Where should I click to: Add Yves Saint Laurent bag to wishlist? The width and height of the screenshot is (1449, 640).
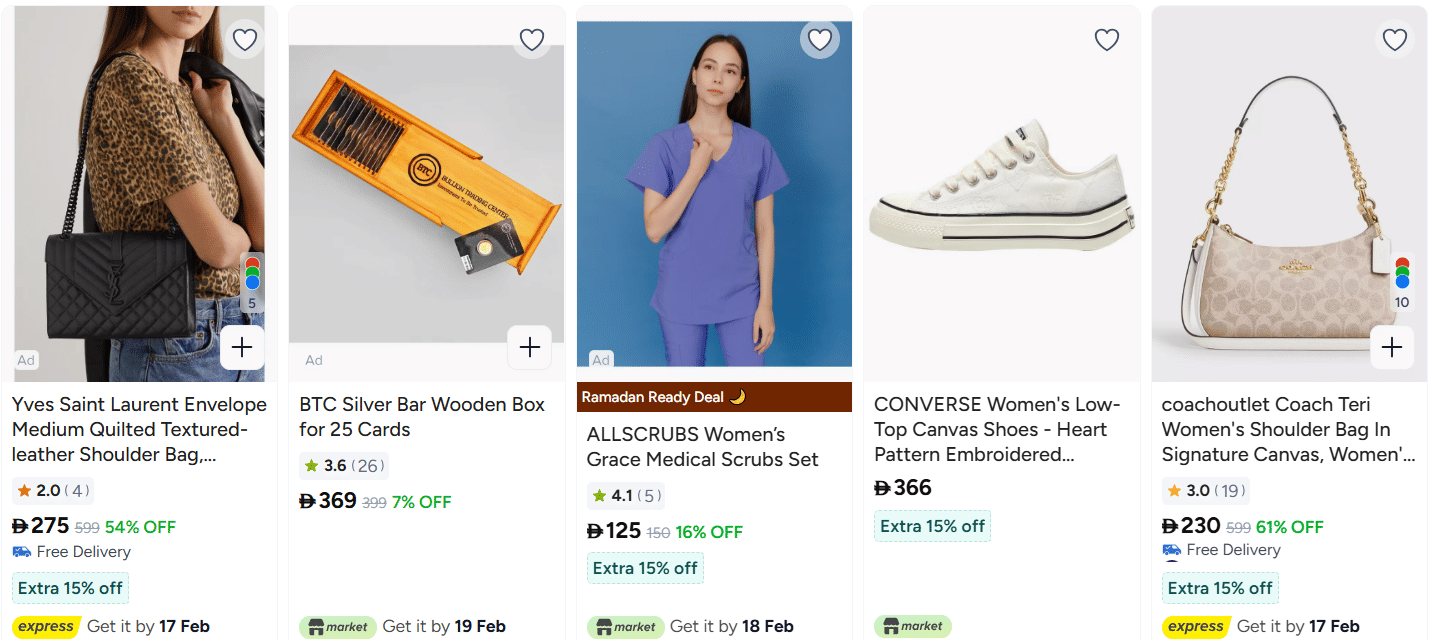[x=245, y=40]
